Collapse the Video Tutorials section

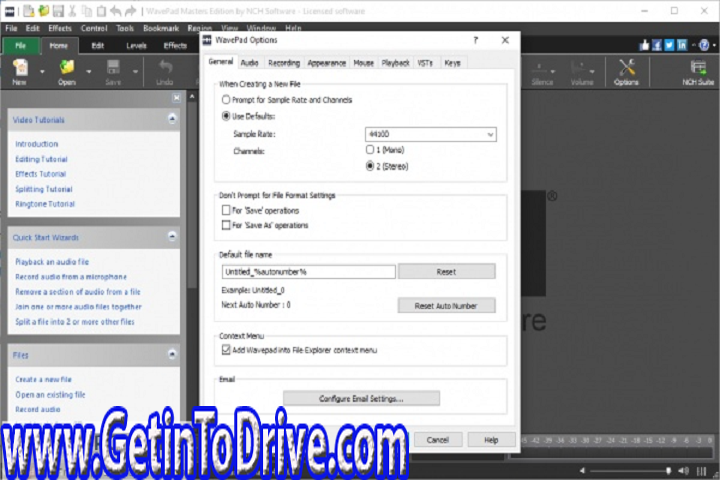172,119
